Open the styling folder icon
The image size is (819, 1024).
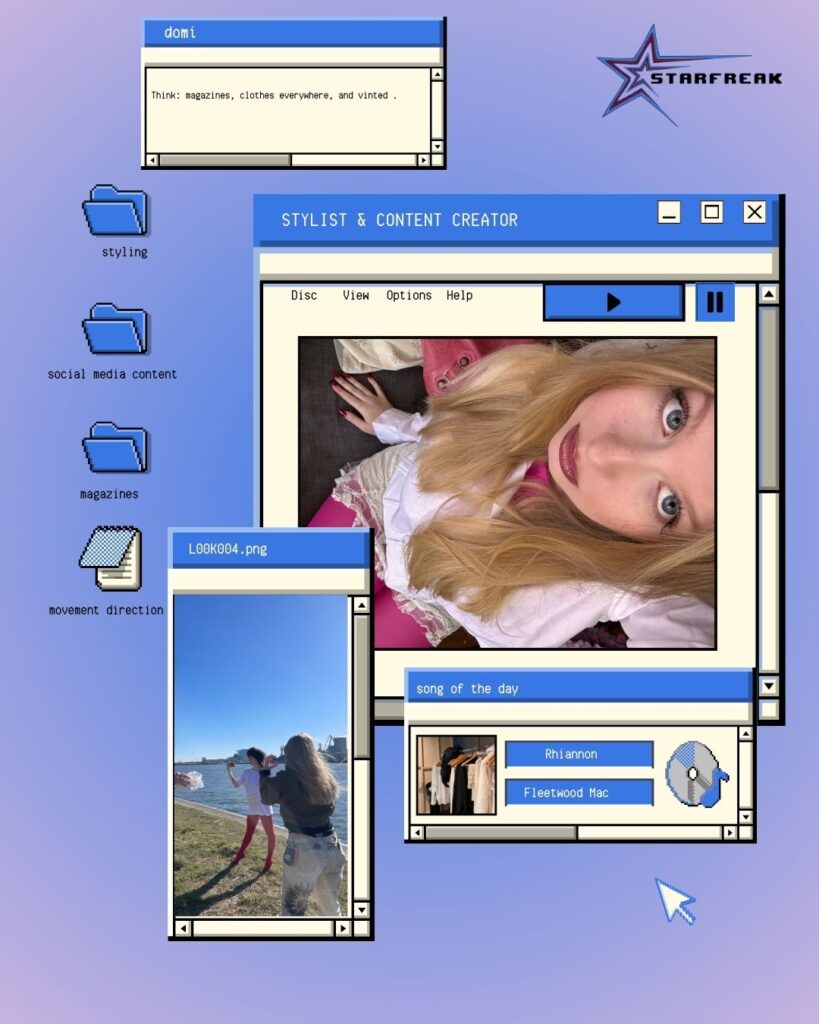[115, 211]
